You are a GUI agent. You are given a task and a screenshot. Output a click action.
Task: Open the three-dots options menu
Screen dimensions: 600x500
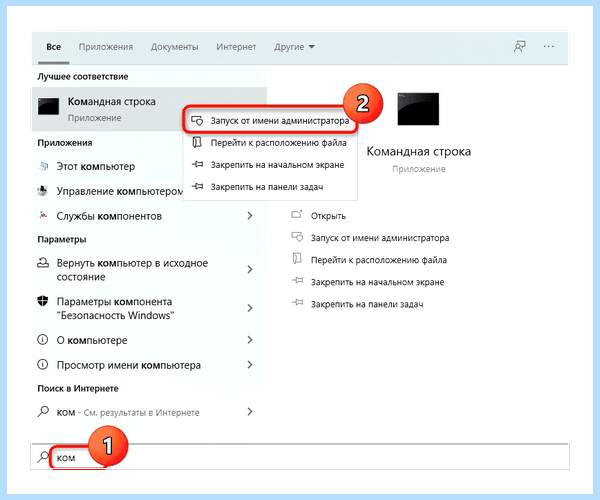[x=548, y=47]
